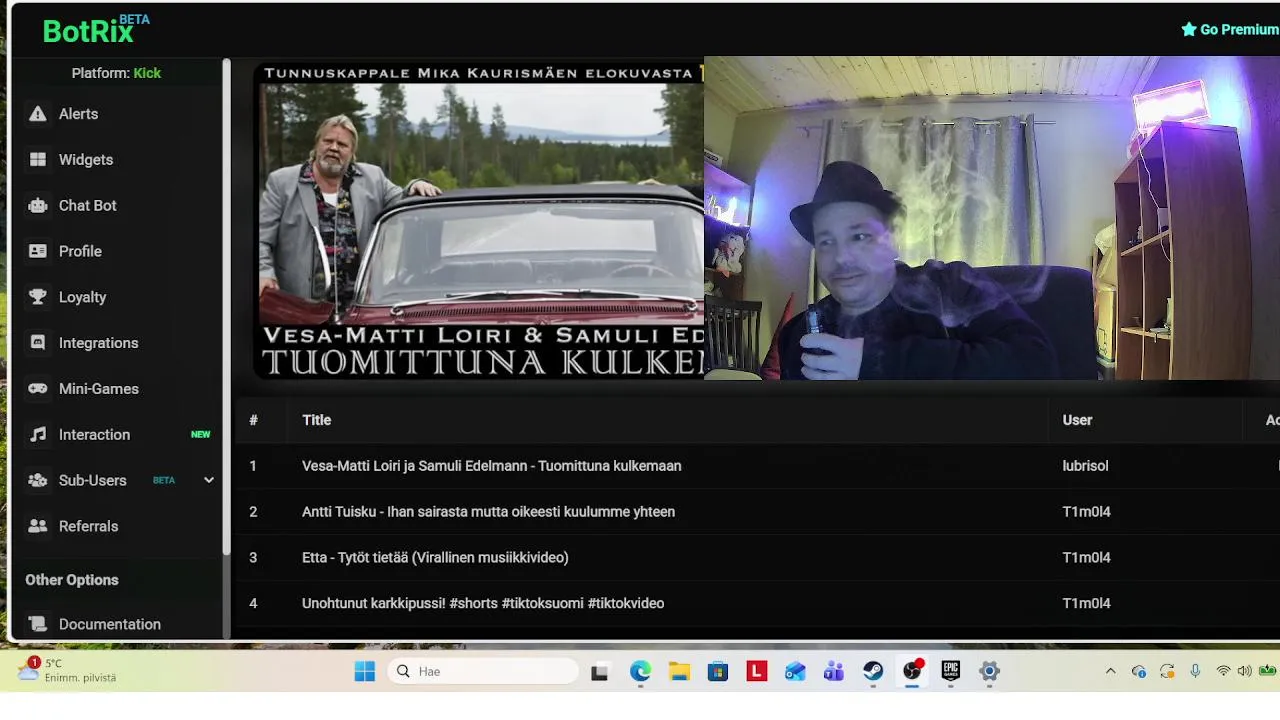
Task: Open the Referrals menu item
Action: point(88,526)
